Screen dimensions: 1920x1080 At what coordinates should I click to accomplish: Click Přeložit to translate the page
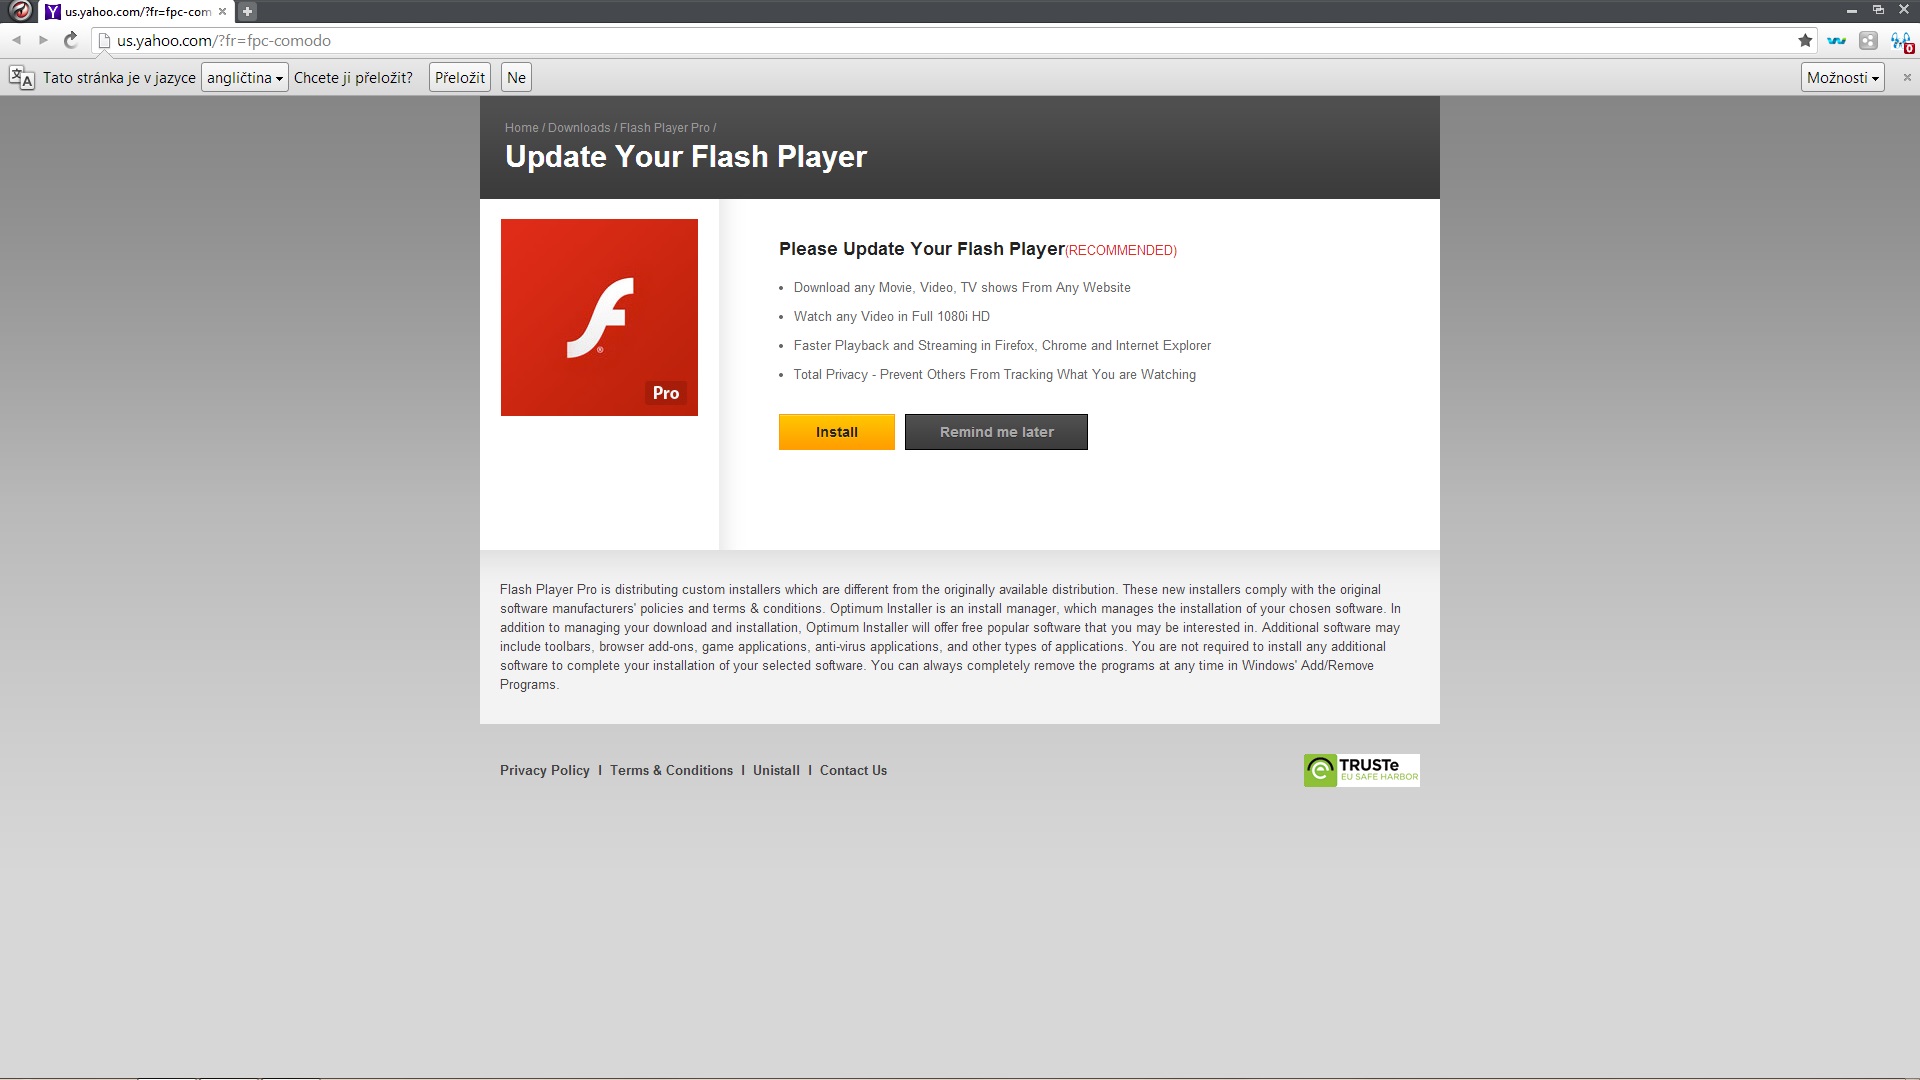460,78
